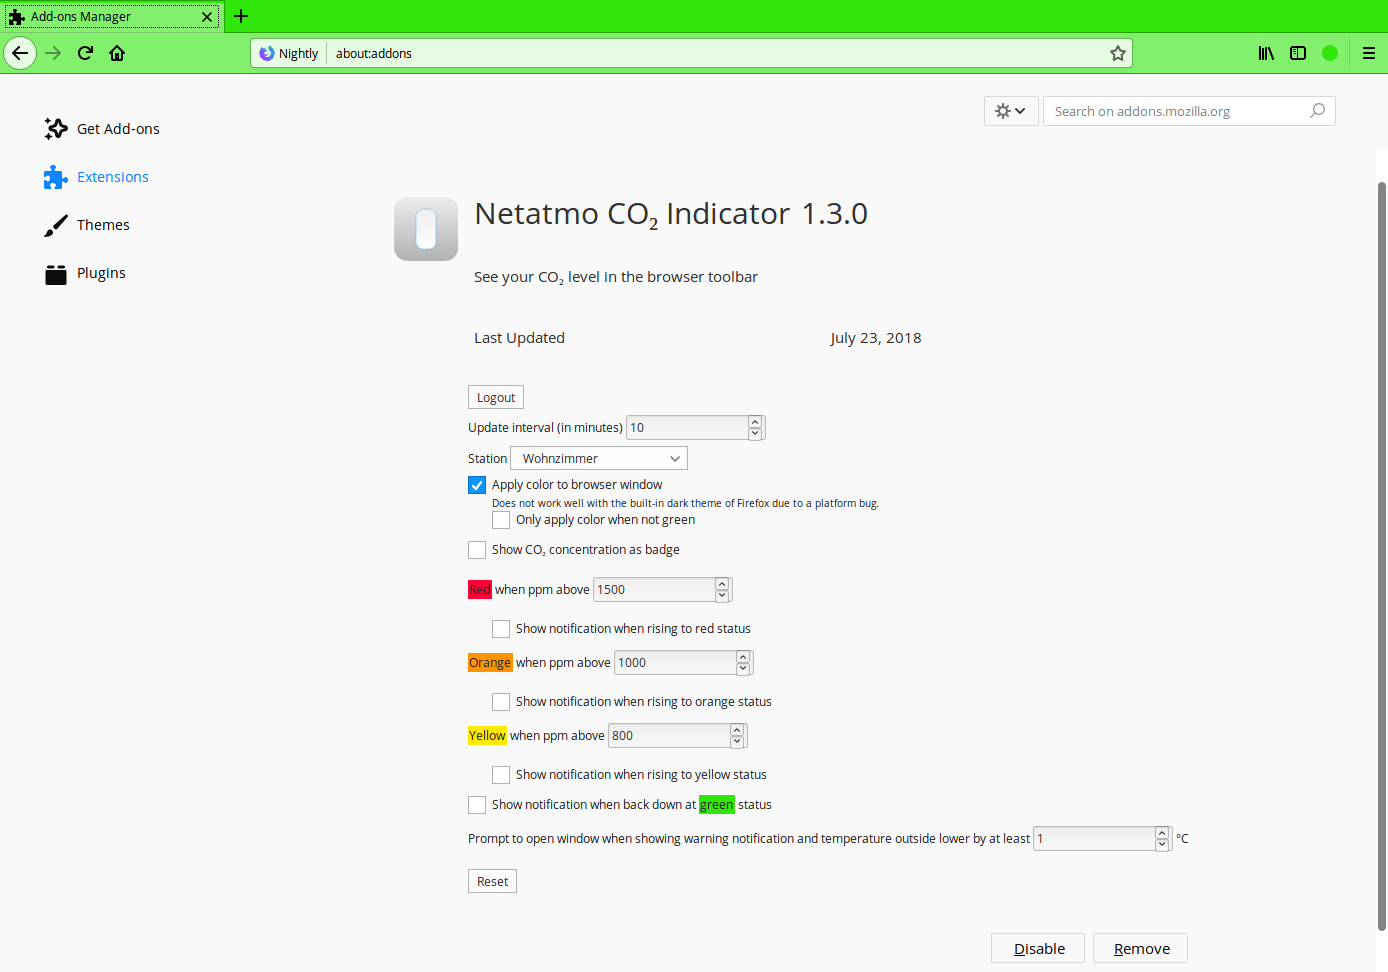The height and width of the screenshot is (972, 1388).
Task: Increase the orange ppm threshold
Action: pyautogui.click(x=743, y=657)
